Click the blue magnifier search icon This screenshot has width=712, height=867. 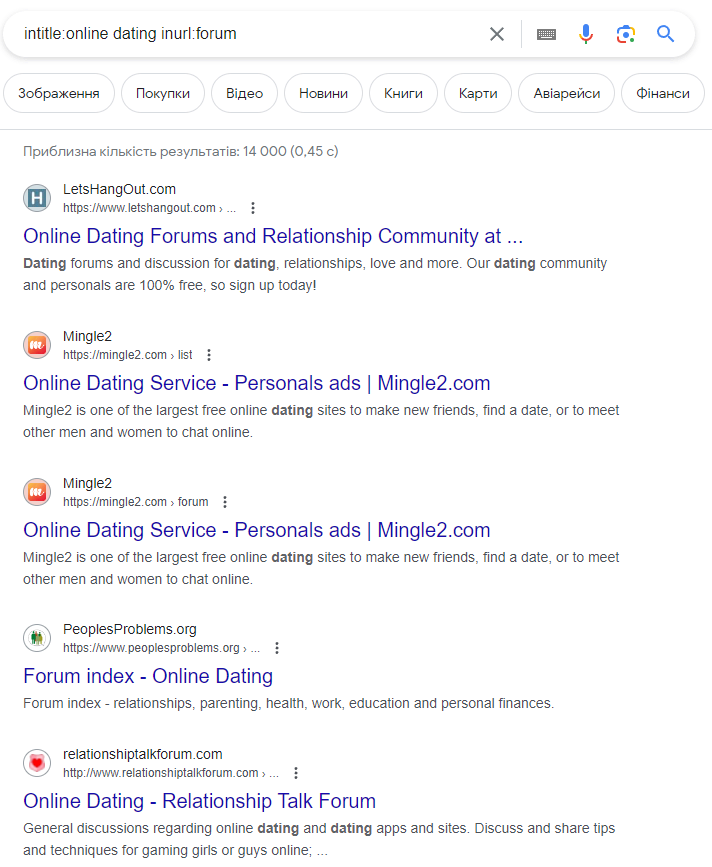[665, 34]
